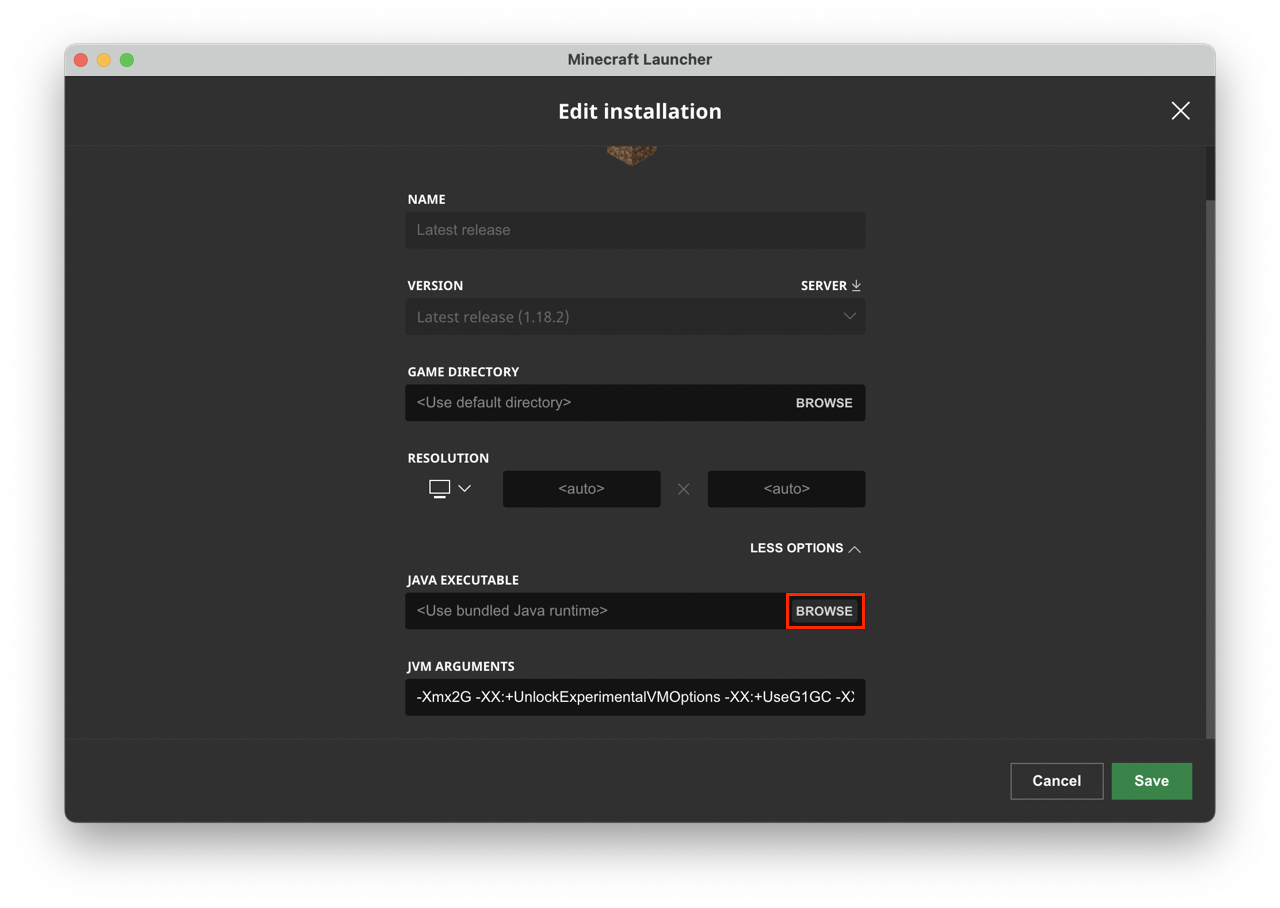Click the JVM ARGUMENTS input field
Viewport: 1280px width, 908px height.
(x=636, y=697)
